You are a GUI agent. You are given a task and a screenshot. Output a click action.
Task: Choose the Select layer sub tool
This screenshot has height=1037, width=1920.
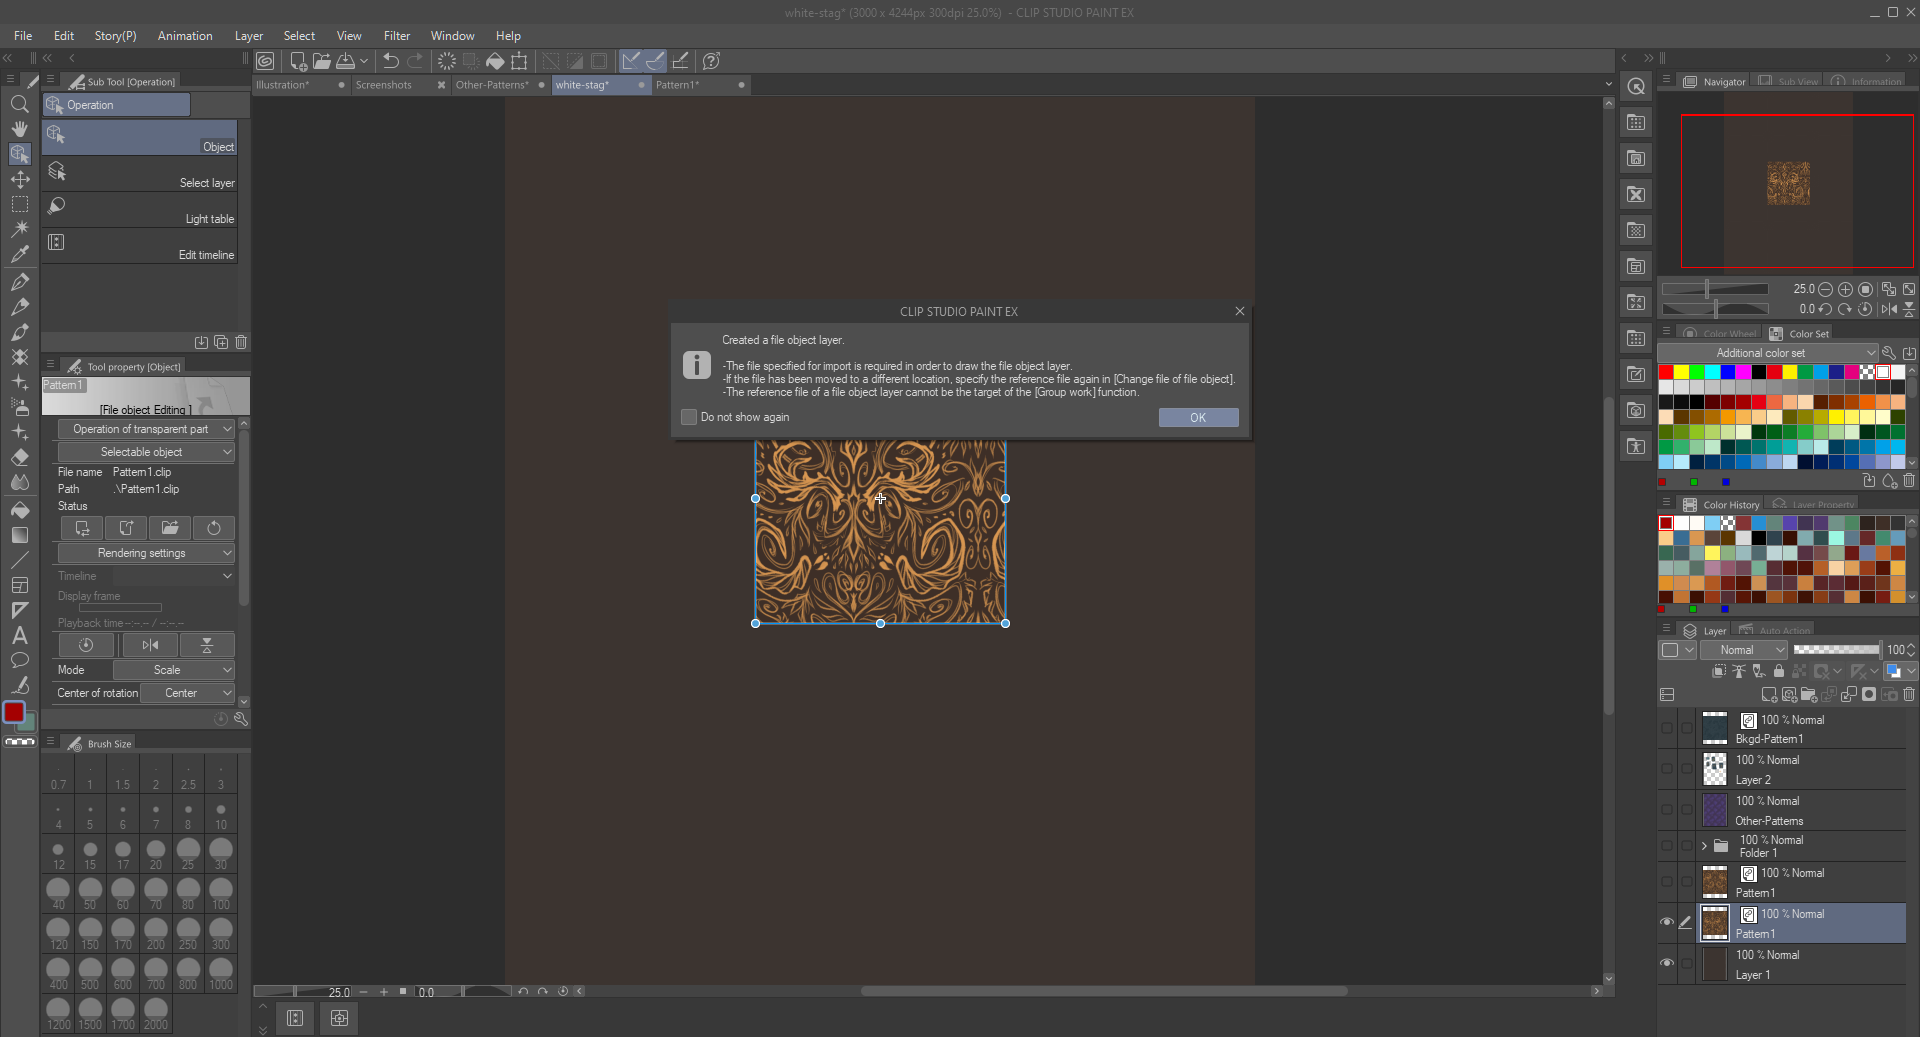pyautogui.click(x=140, y=174)
